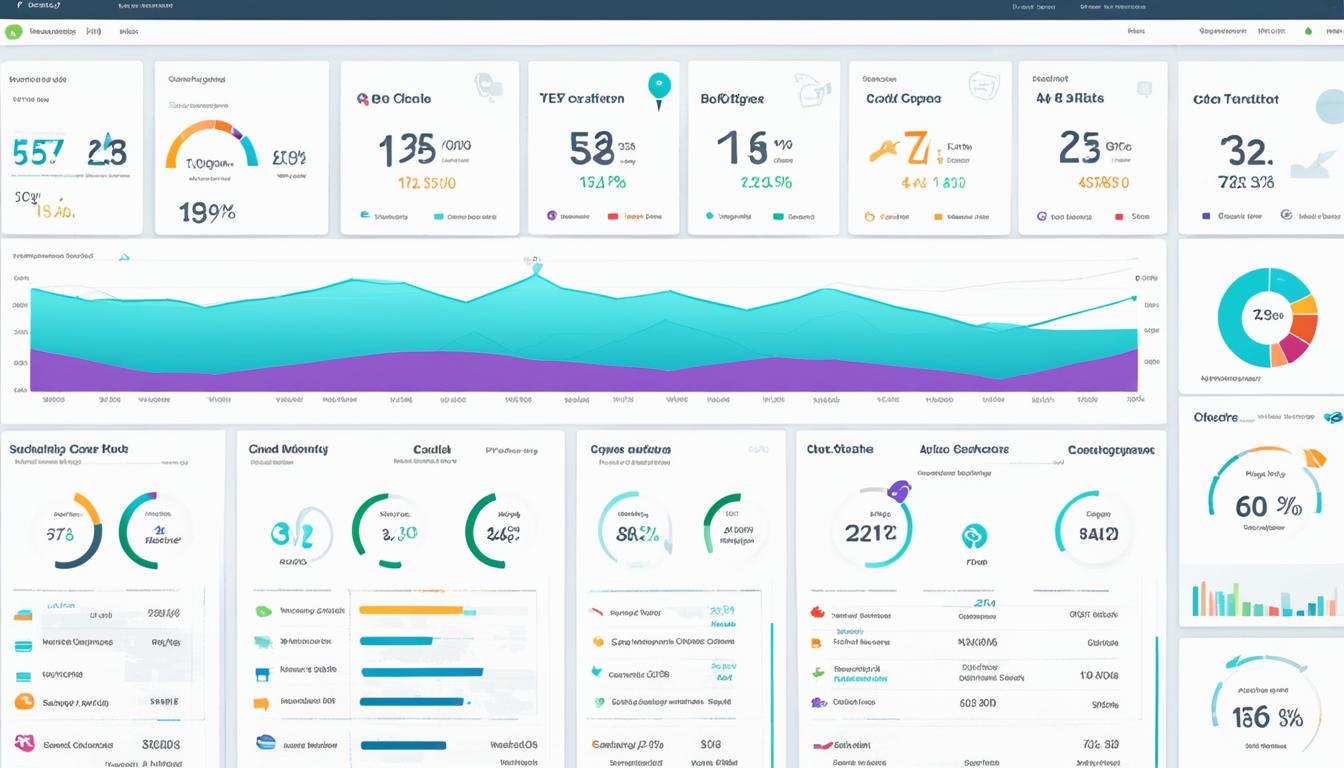Viewport: 1344px width, 768px height.
Task: Click the orange circle icon in the list under the SR% ring
Action: pyautogui.click(x=598, y=642)
